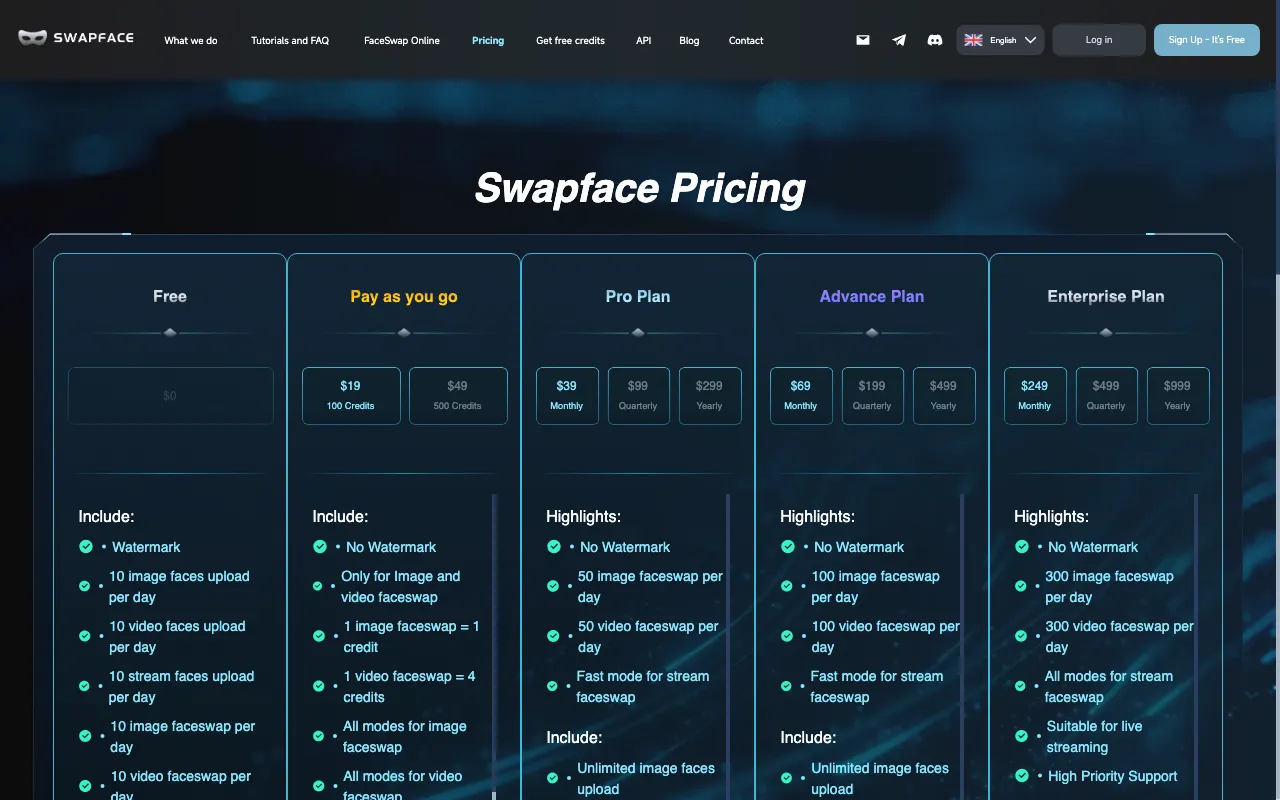The height and width of the screenshot is (800, 1280).
Task: Open the Discord icon in the header
Action: pos(935,40)
